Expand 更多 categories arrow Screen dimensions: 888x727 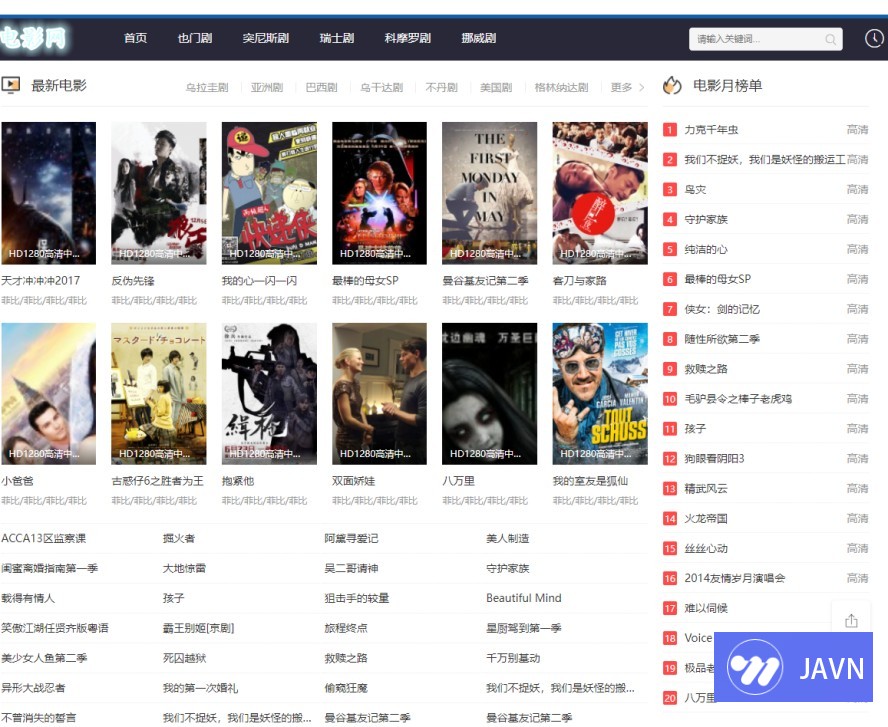coord(641,88)
